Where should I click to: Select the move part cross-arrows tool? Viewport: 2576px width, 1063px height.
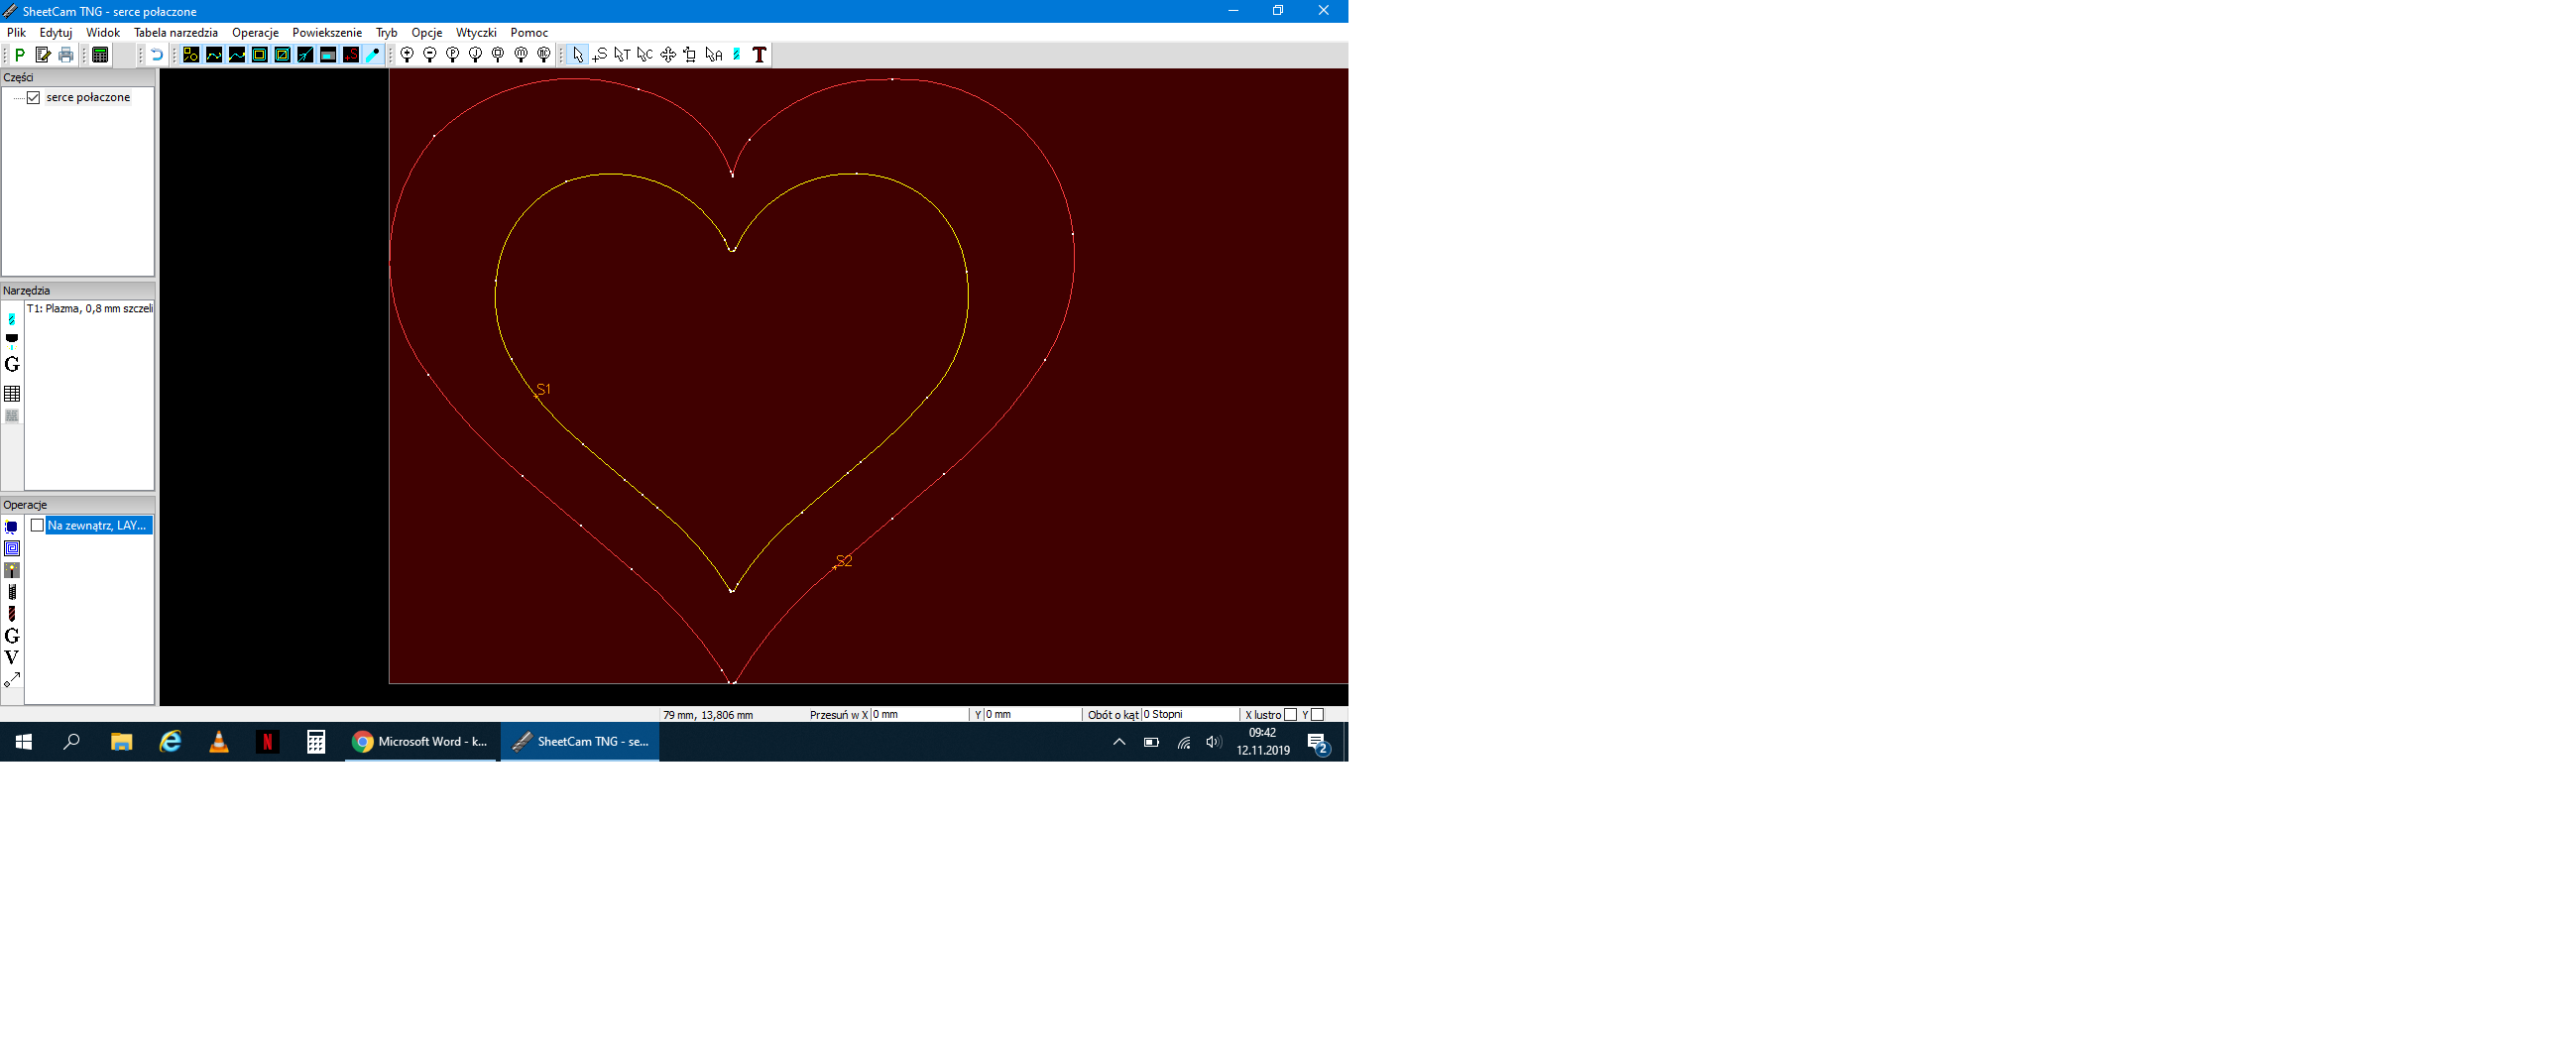(x=668, y=55)
